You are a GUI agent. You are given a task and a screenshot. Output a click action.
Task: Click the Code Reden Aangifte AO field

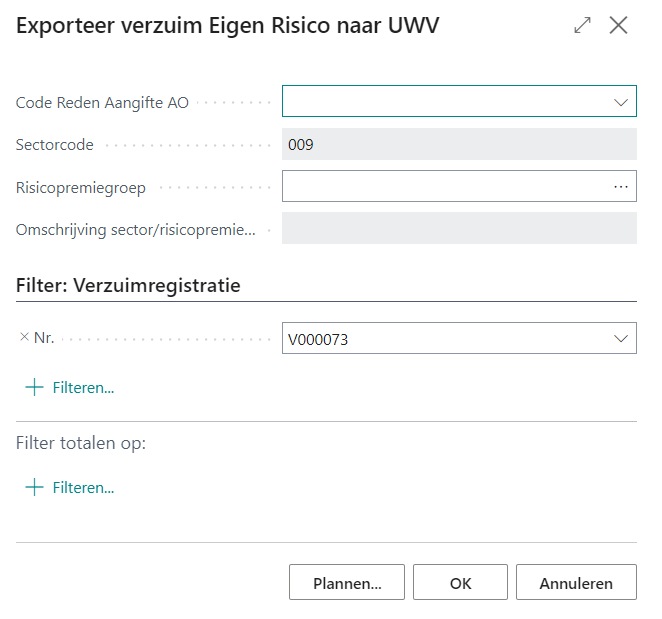click(x=444, y=102)
